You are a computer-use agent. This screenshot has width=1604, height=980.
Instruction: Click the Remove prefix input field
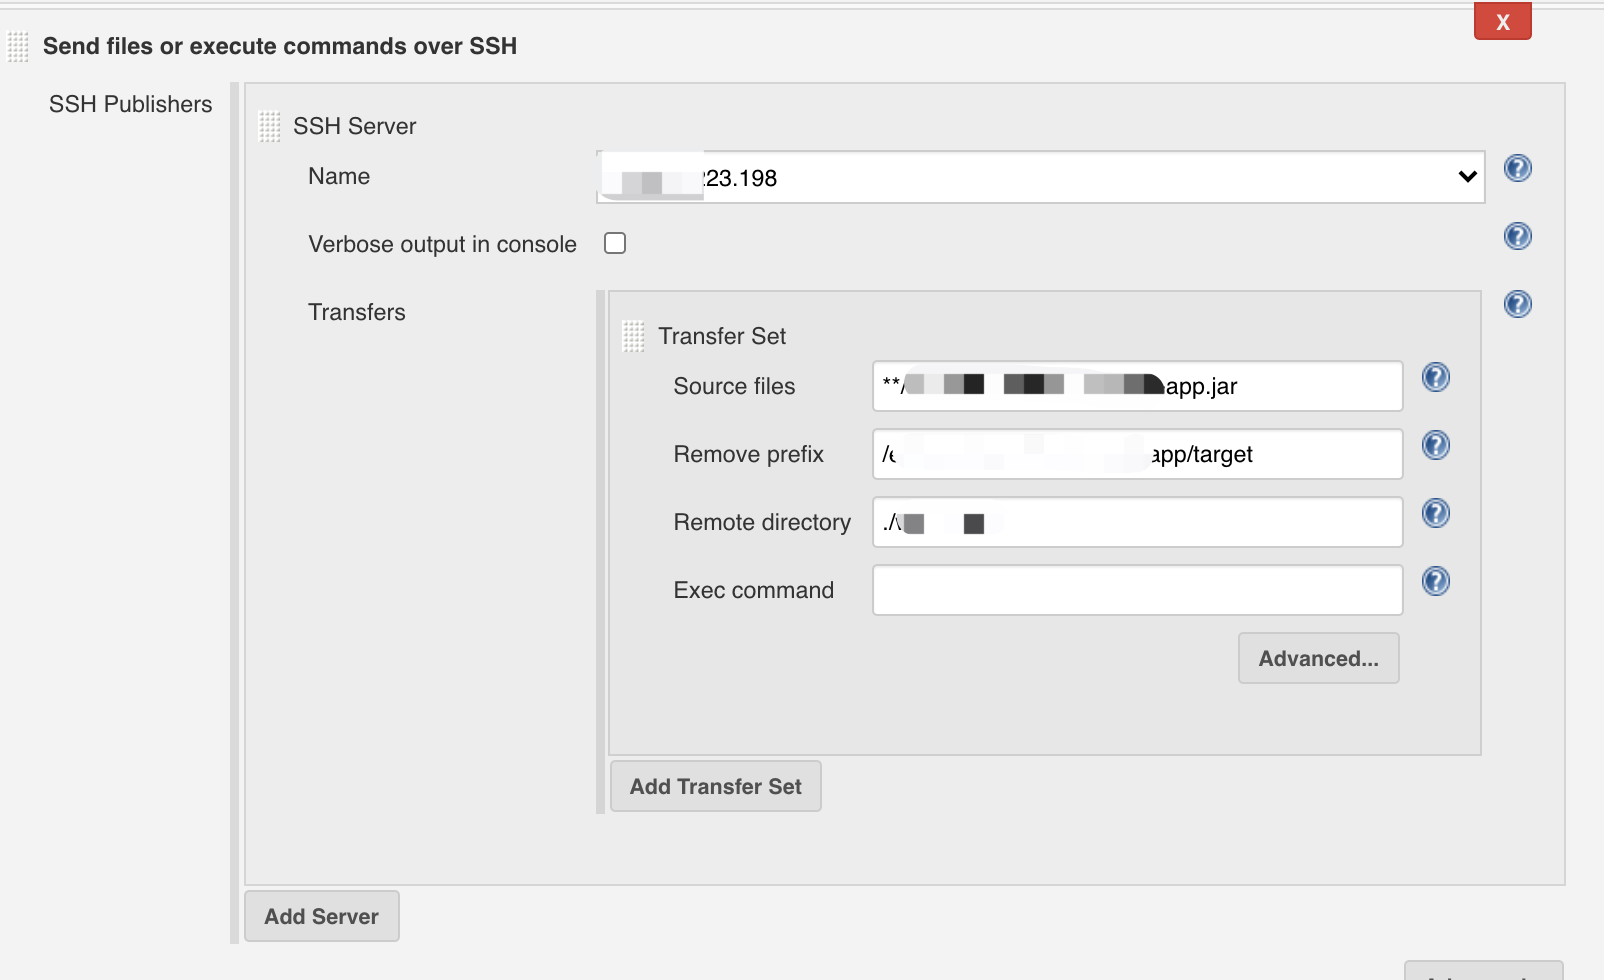[x=1137, y=454]
